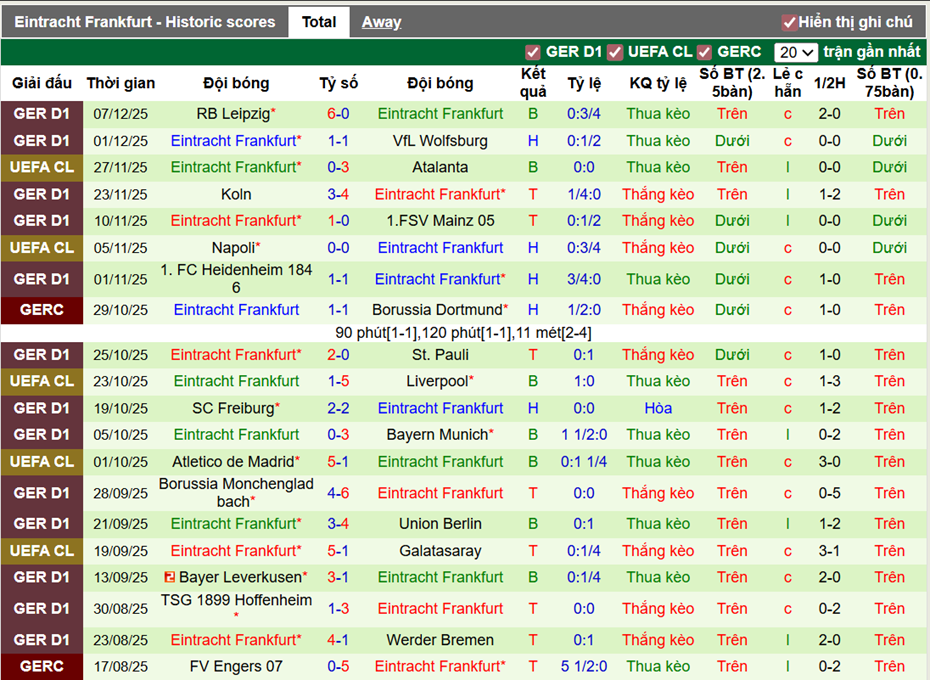Open Koln team link
930x680 pixels.
tap(236, 194)
